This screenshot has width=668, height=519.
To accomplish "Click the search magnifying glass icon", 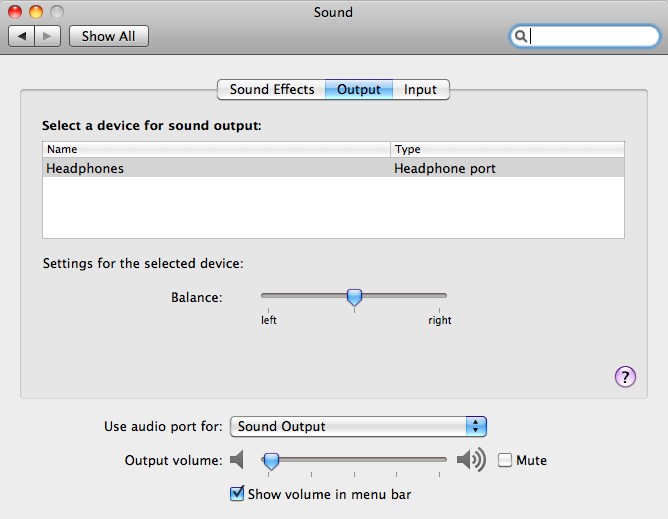I will pos(521,36).
